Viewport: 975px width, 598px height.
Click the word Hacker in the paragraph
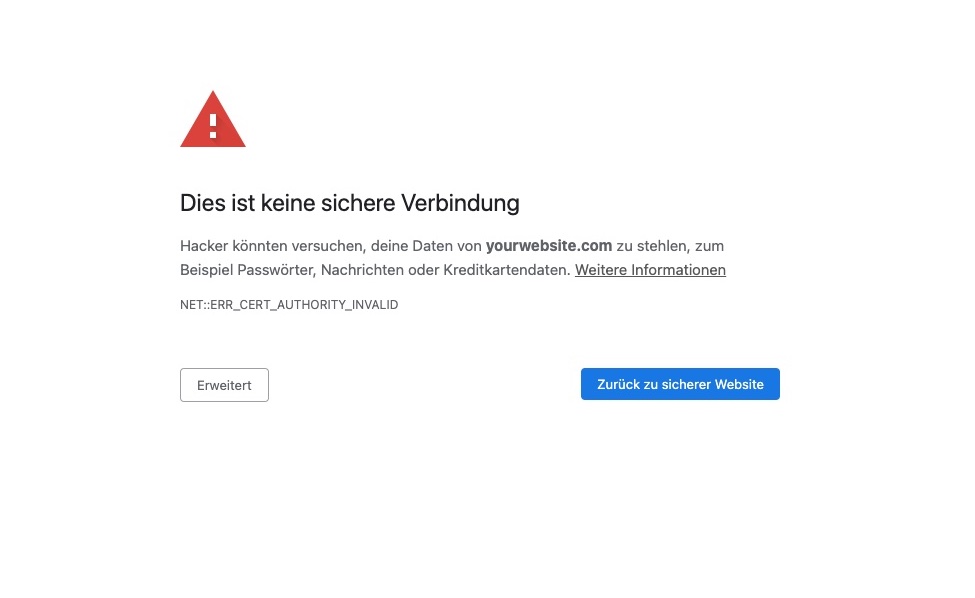point(204,246)
